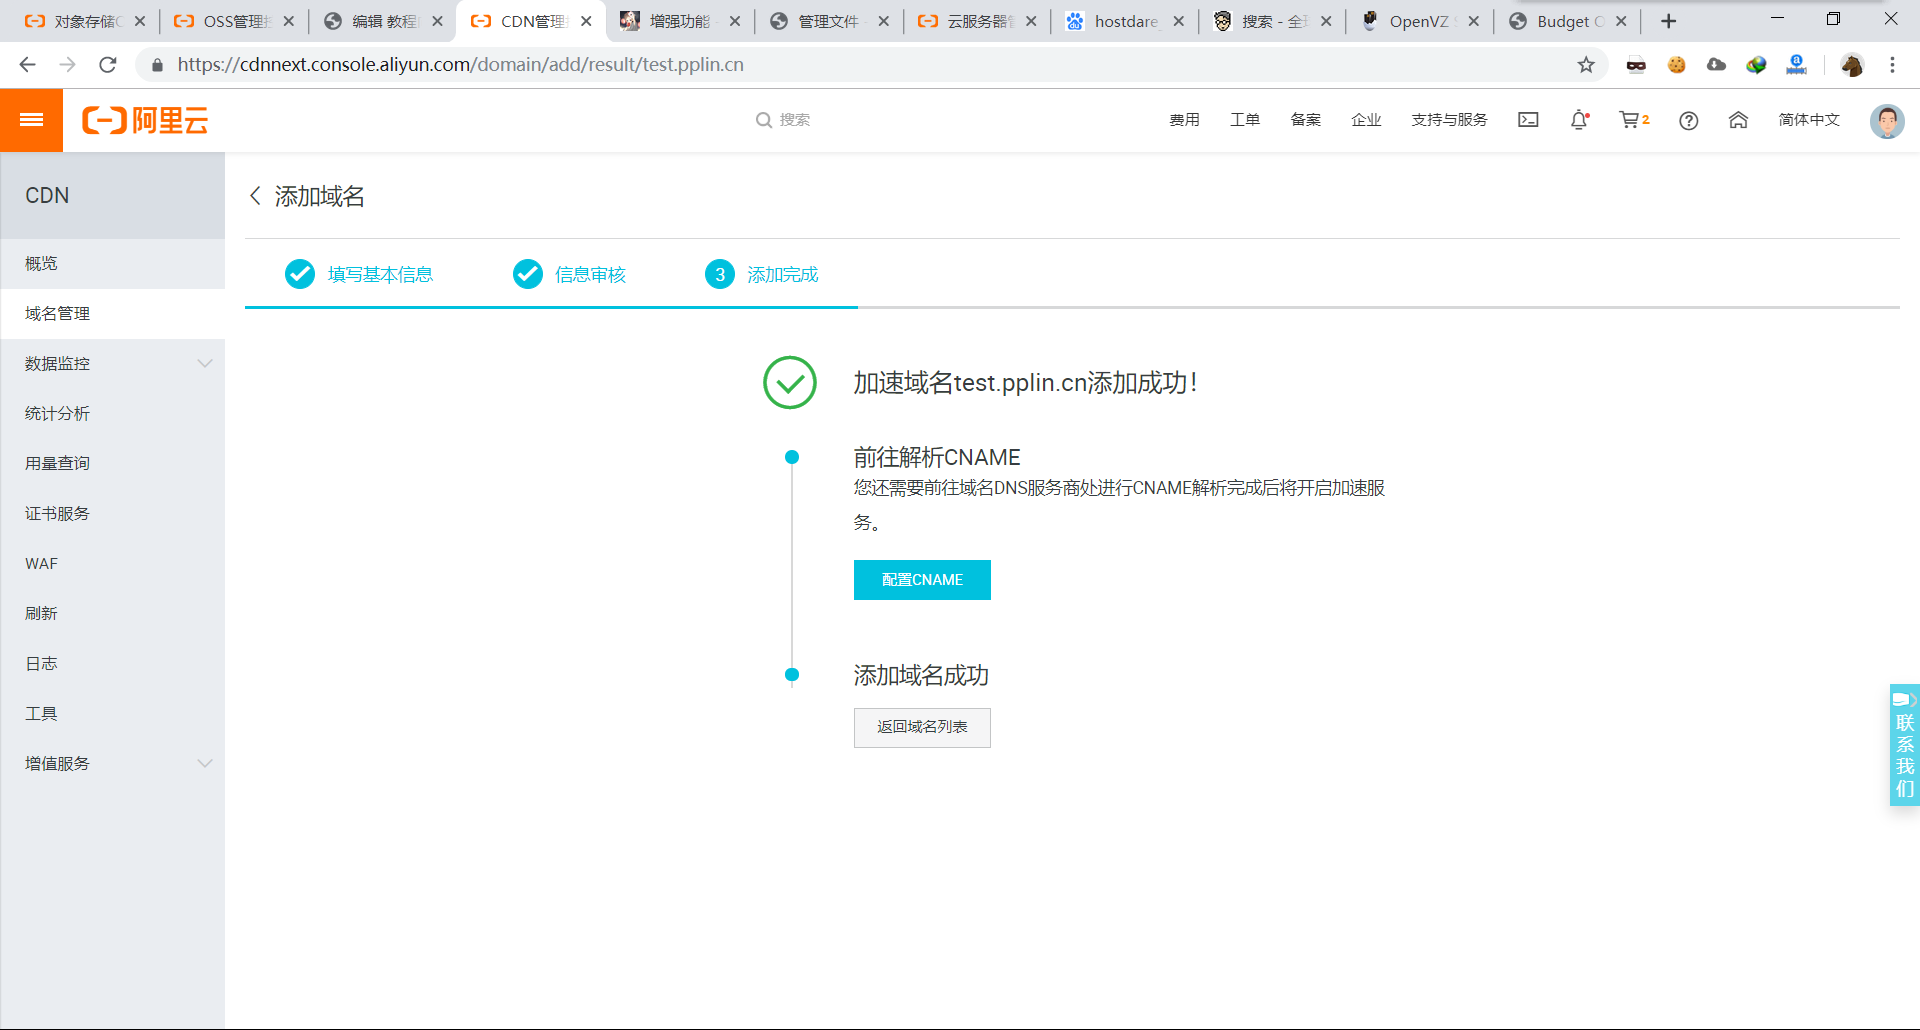
Task: Toggle the bookmark star in address bar
Action: click(x=1586, y=64)
